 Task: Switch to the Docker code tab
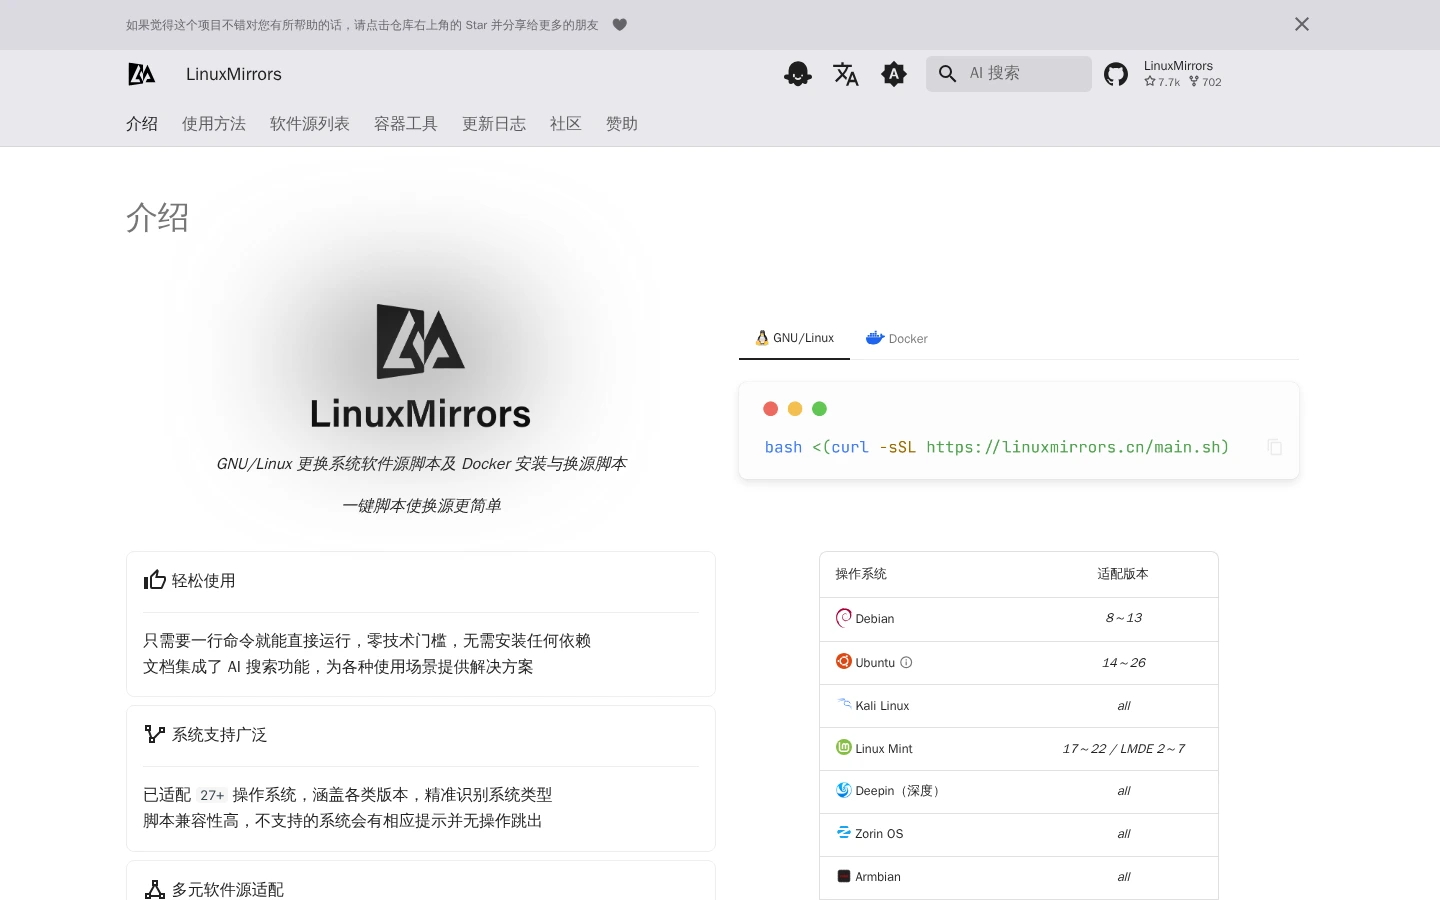pyautogui.click(x=897, y=338)
